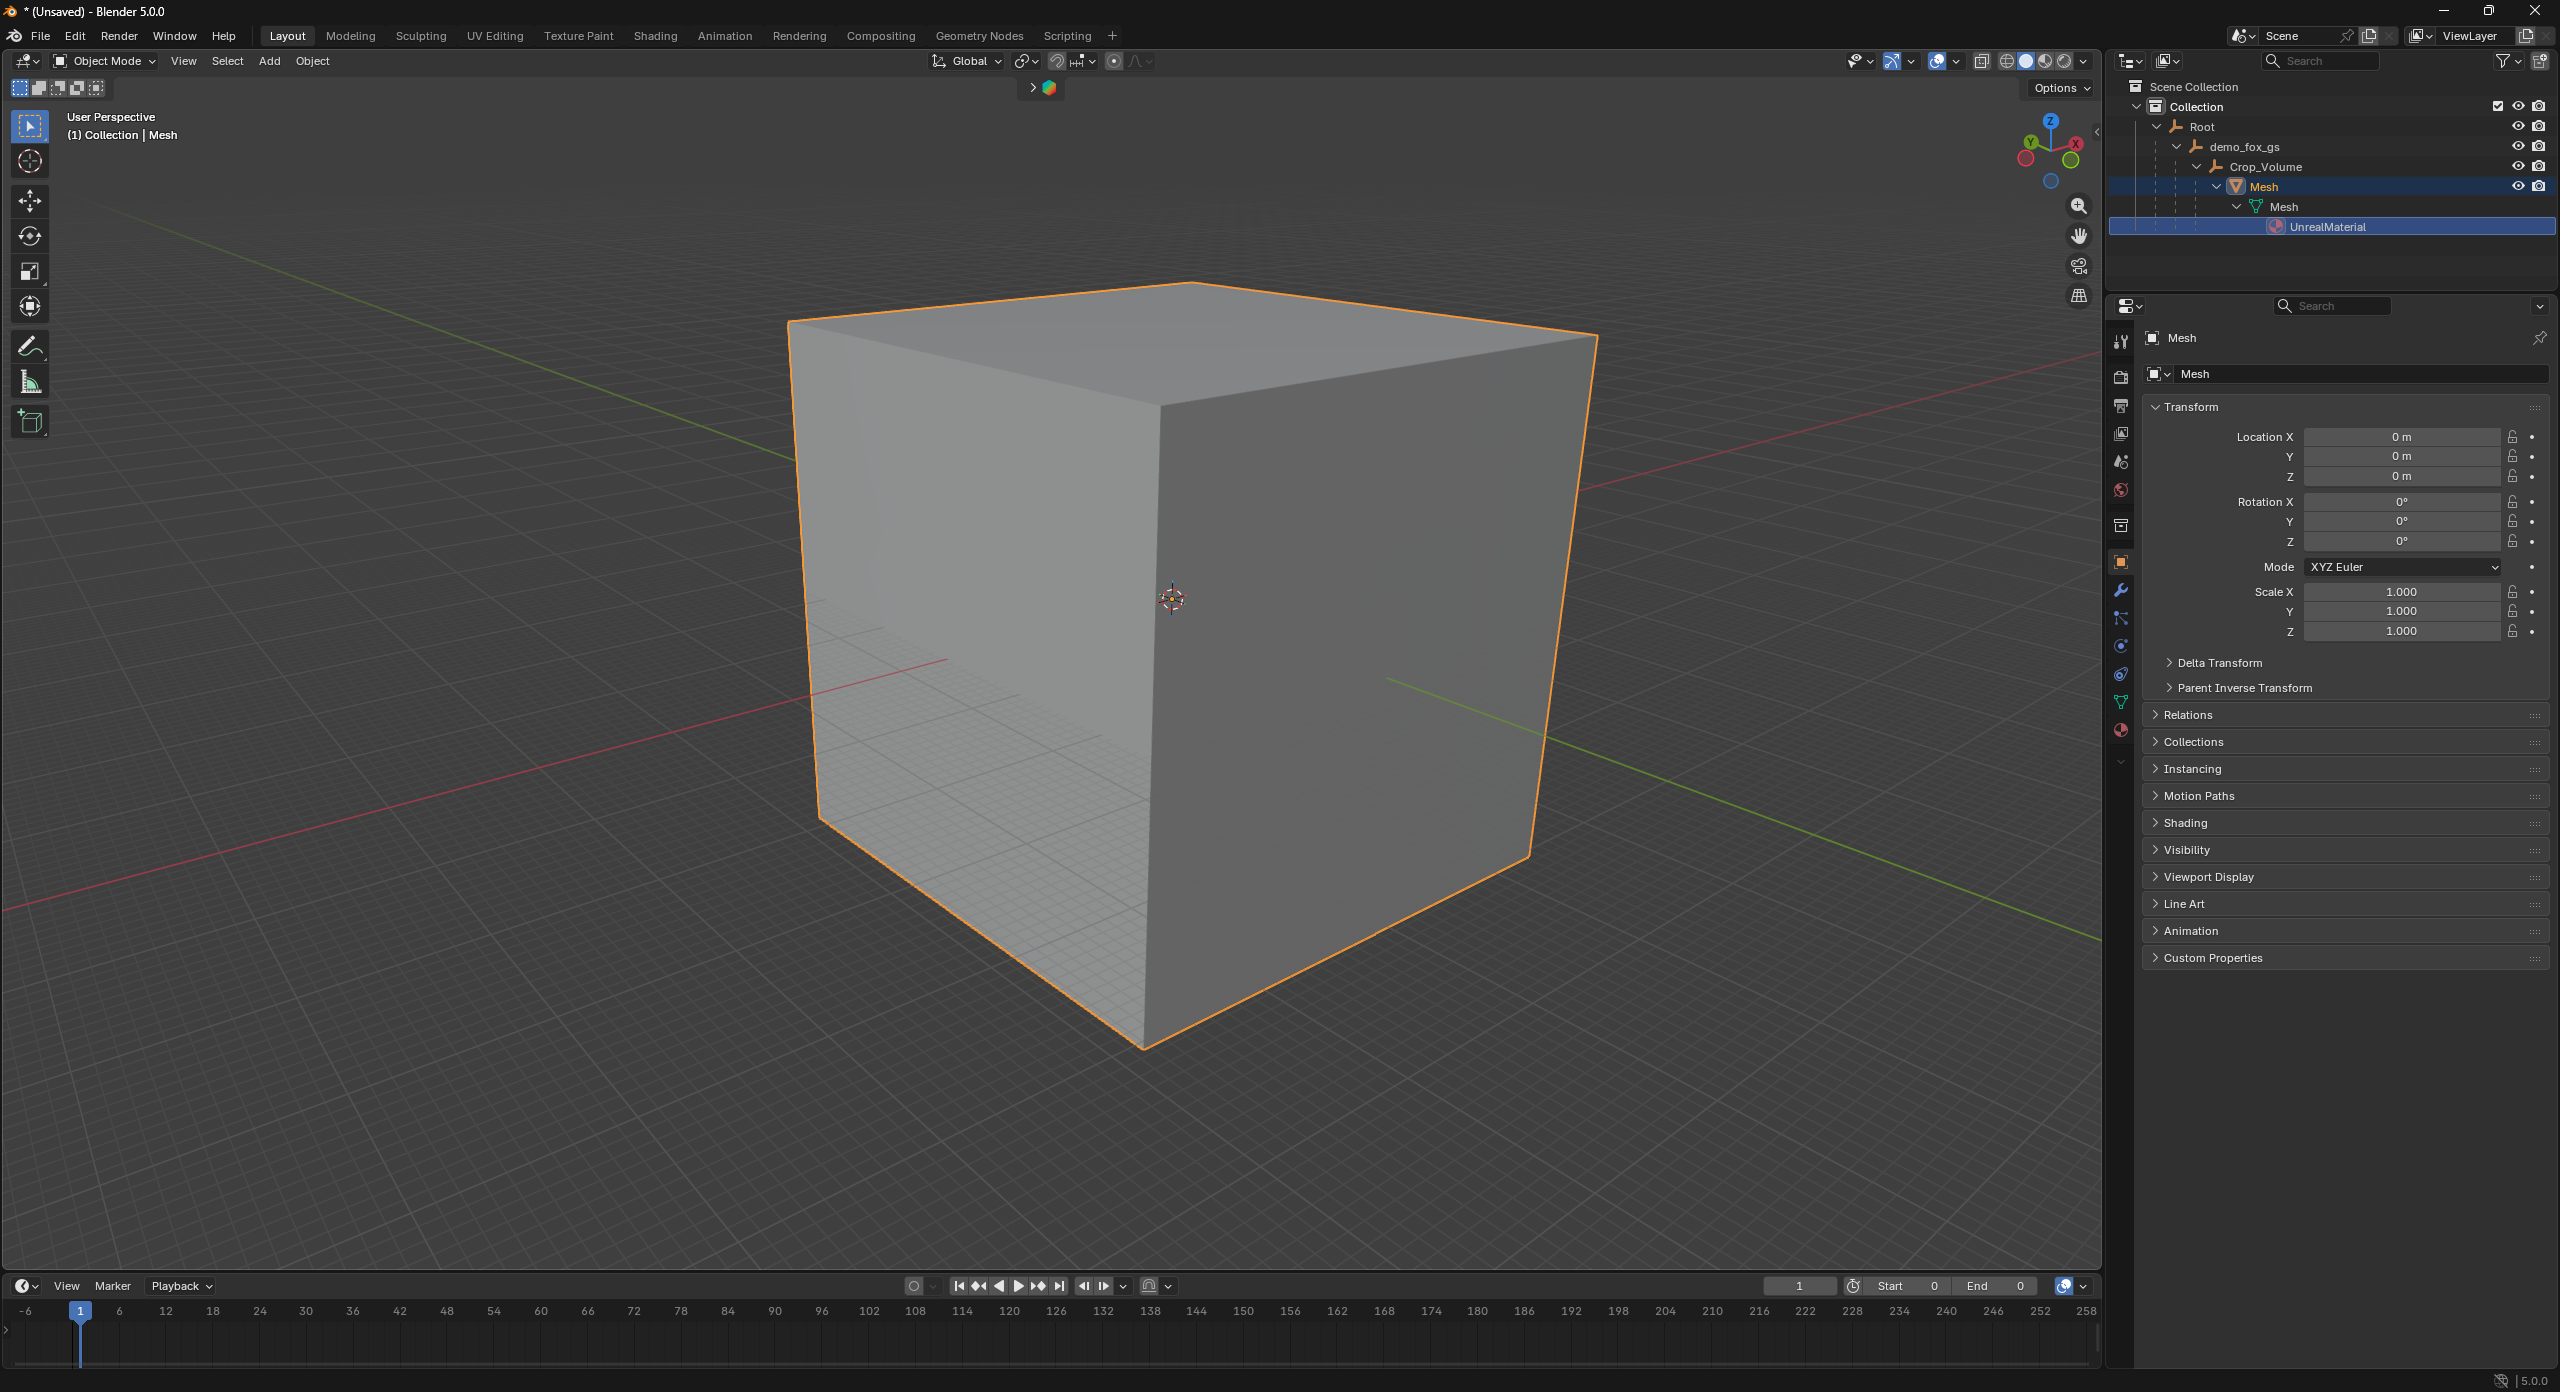This screenshot has height=1392, width=2560.
Task: Select the Rotate tool
Action: [30, 236]
